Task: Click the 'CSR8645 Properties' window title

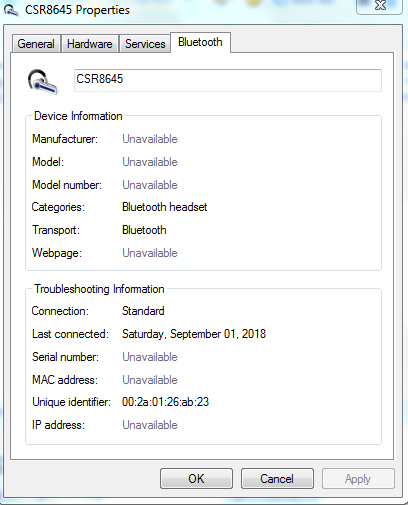Action: pyautogui.click(x=77, y=10)
